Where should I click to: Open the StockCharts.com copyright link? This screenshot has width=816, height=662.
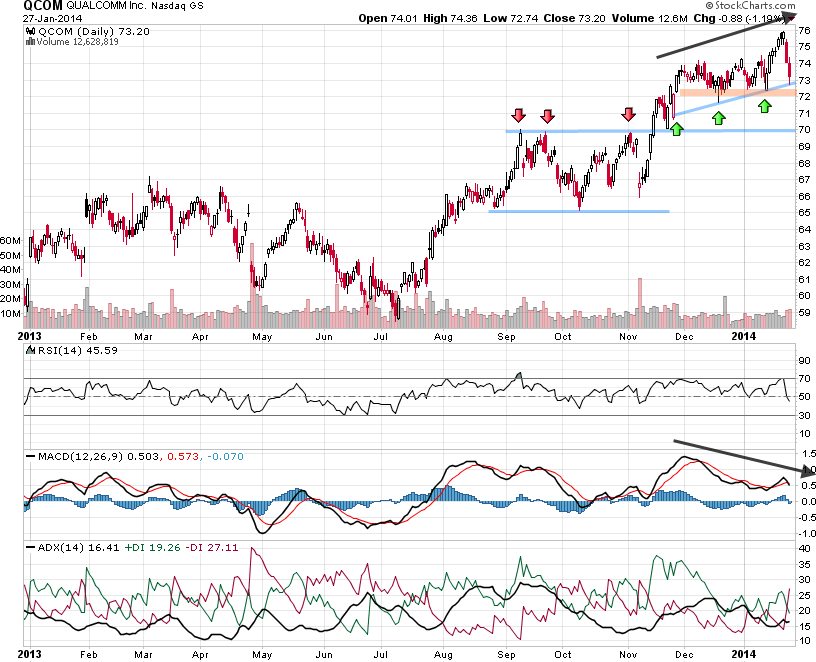pos(750,6)
